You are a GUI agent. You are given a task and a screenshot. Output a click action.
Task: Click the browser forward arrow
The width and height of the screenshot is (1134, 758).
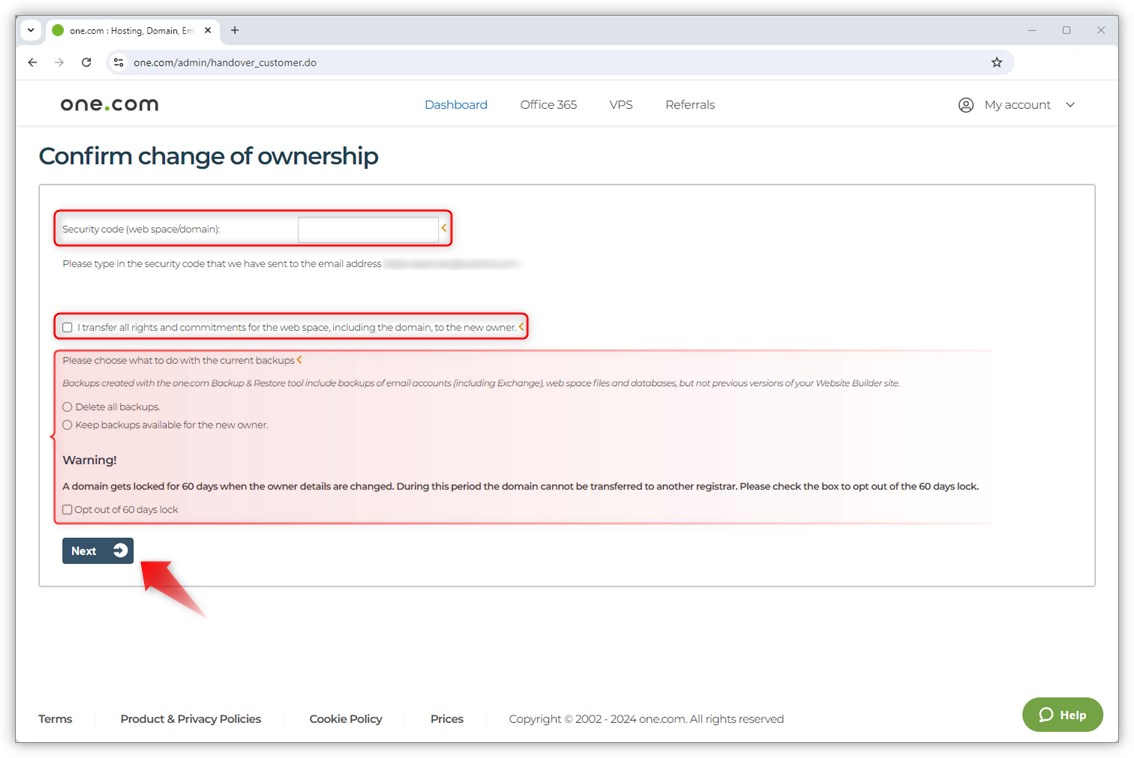click(59, 62)
